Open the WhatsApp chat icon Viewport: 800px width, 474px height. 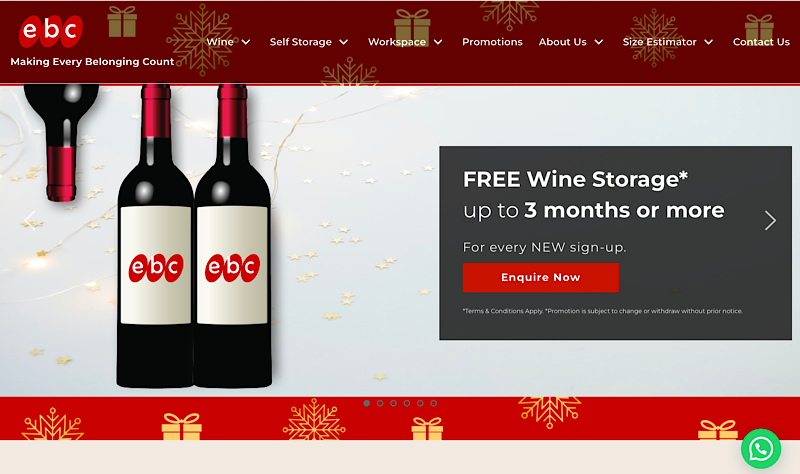click(761, 448)
